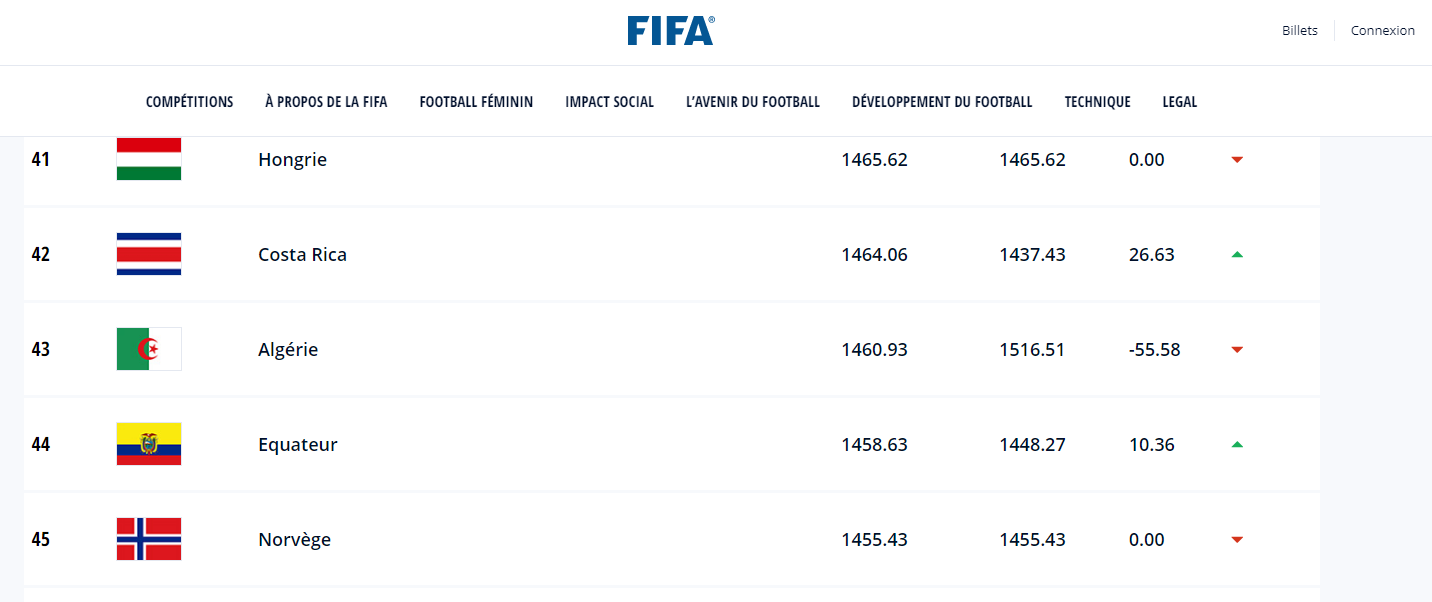Open the Compétitions menu
The width and height of the screenshot is (1432, 602).
point(189,102)
